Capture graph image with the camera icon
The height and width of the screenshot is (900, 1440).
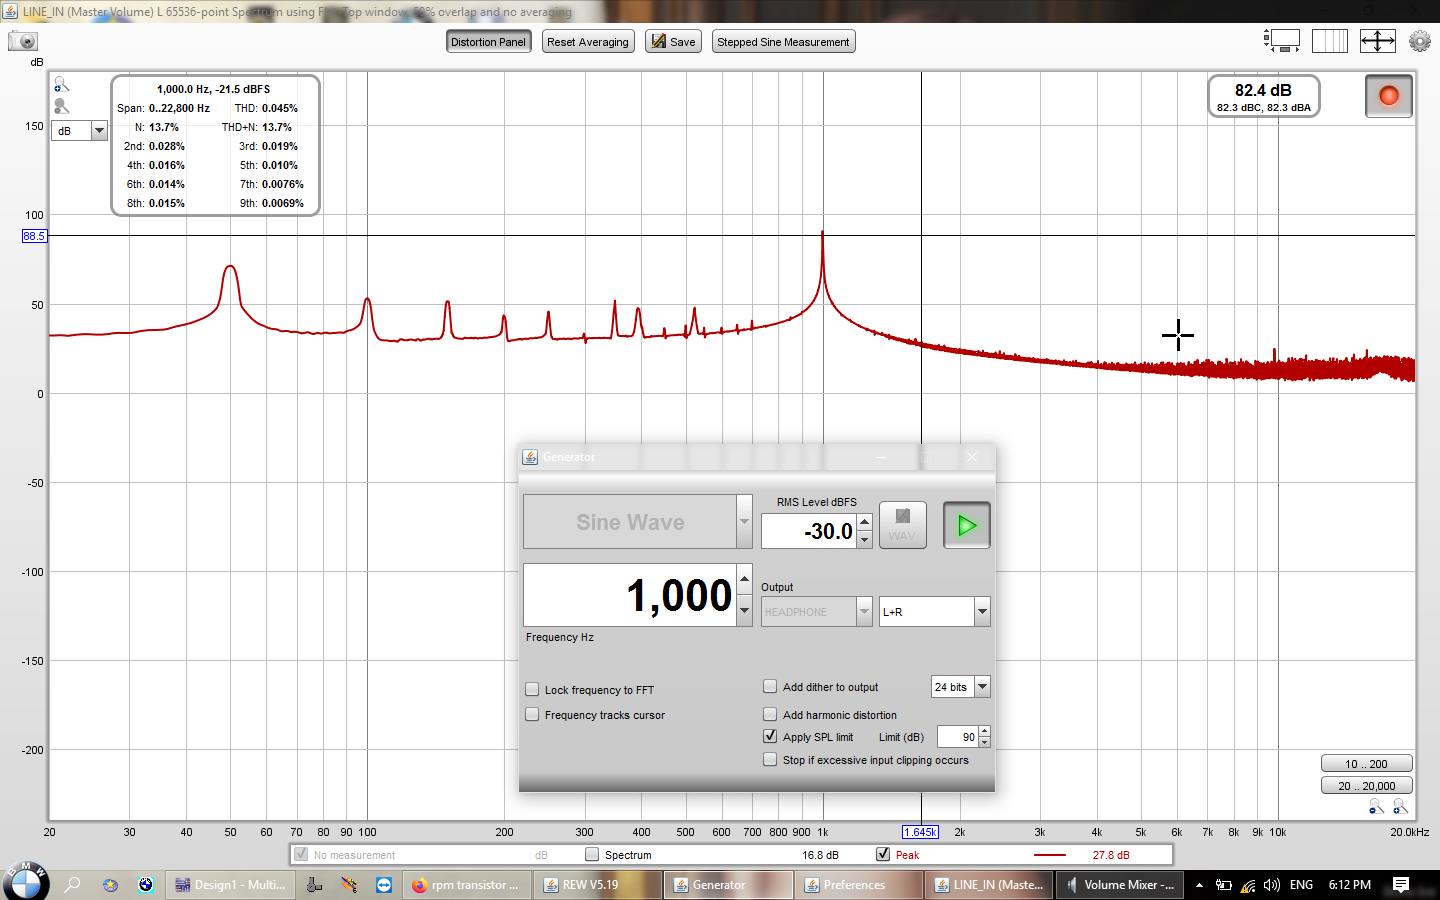point(22,41)
